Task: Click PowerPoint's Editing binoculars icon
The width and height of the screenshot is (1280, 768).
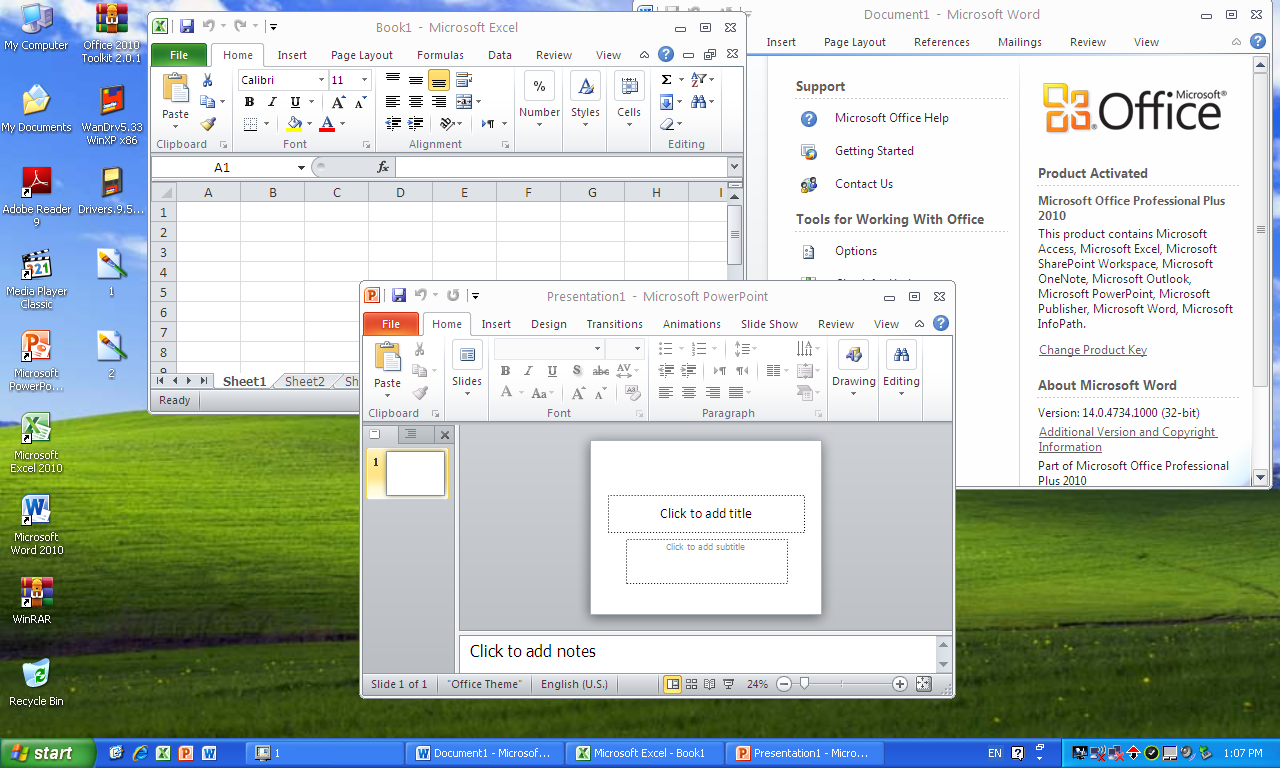Action: tap(901, 355)
